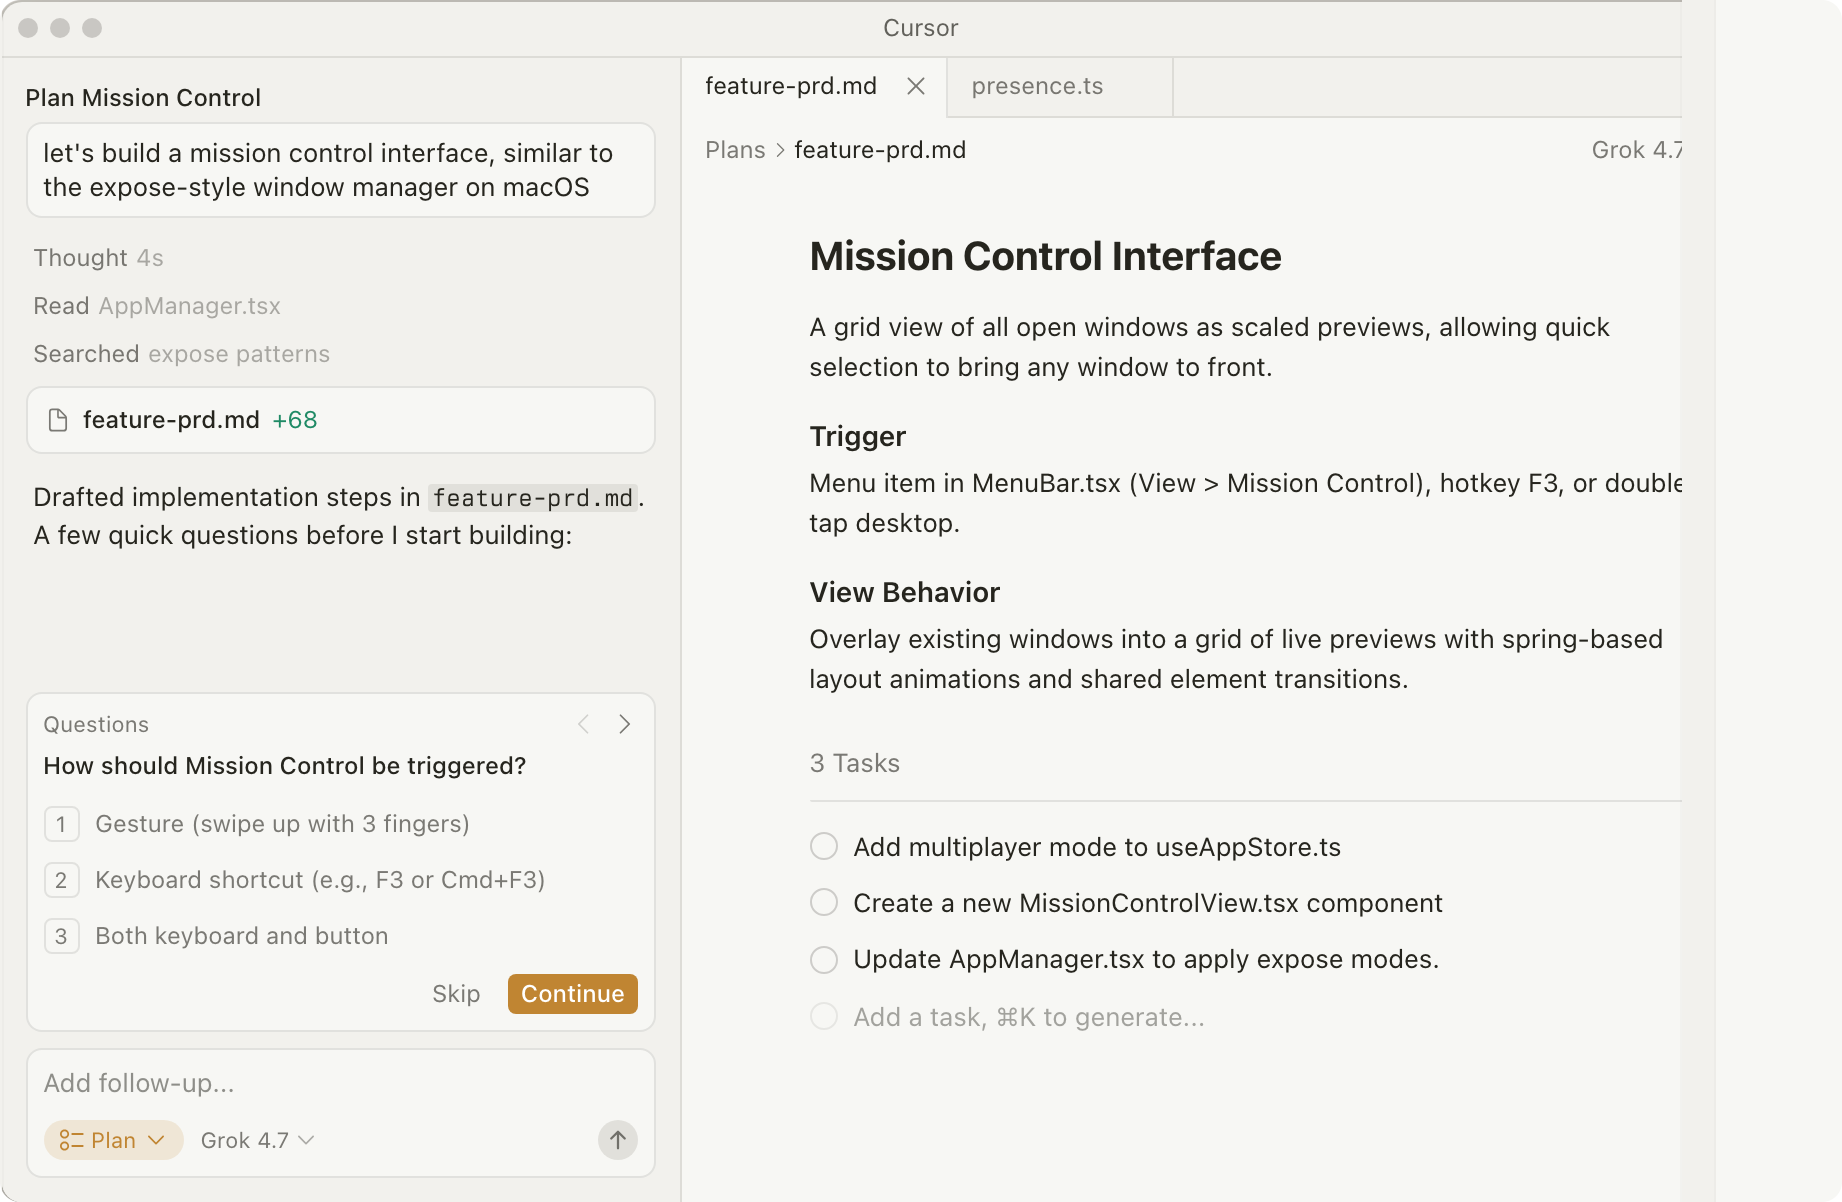Click the 3 Tasks label
Image resolution: width=1842 pixels, height=1202 pixels.
[855, 764]
